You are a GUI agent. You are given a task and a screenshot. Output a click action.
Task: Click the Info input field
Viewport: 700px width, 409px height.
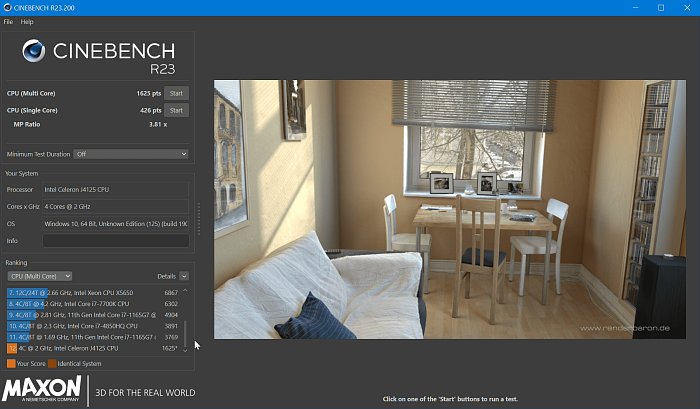[116, 241]
